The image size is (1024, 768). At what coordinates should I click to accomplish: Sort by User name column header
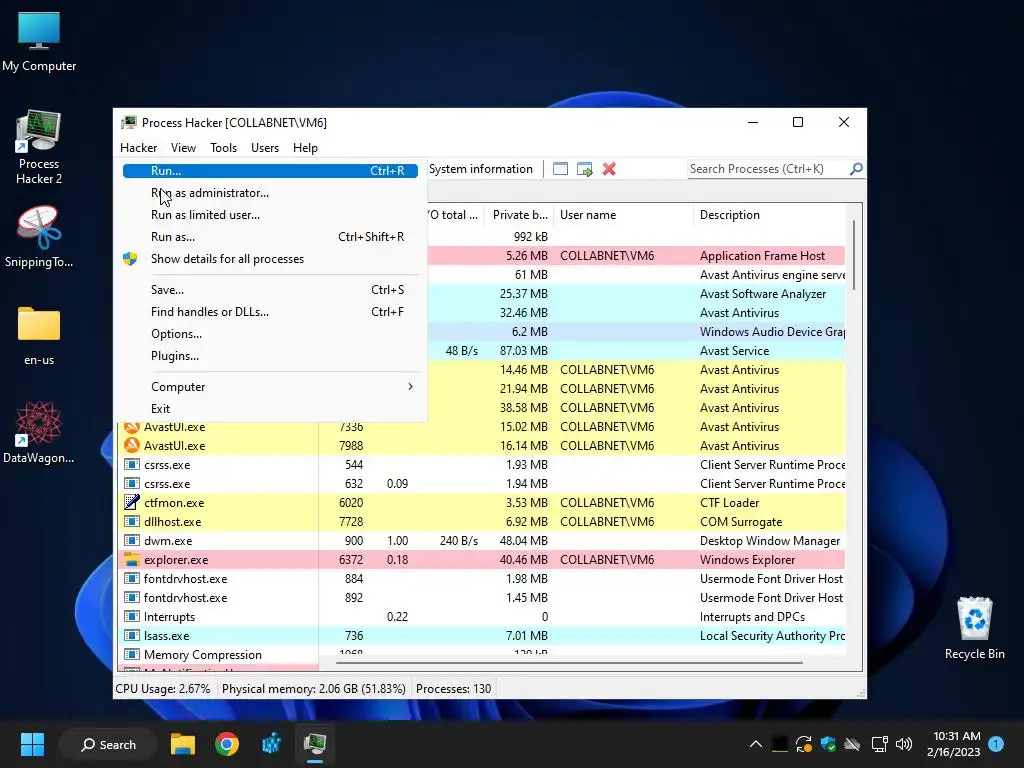[x=624, y=215]
